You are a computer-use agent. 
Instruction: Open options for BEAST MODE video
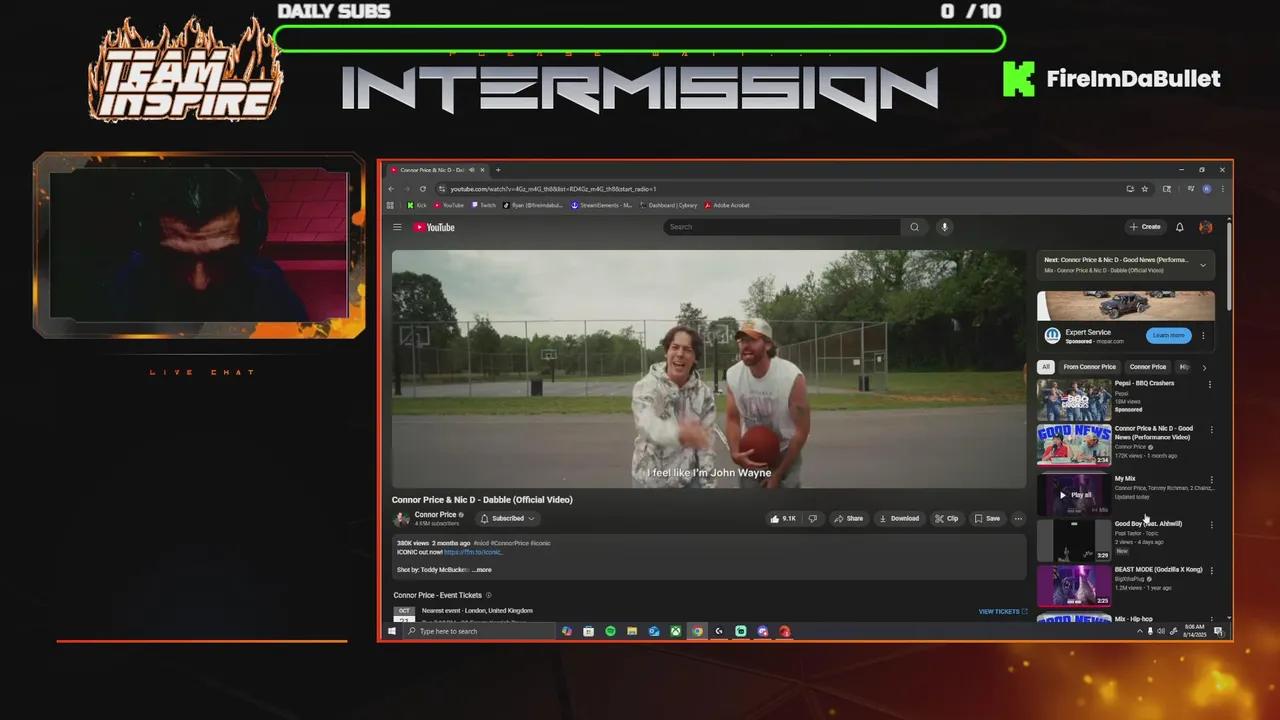[1212, 571]
